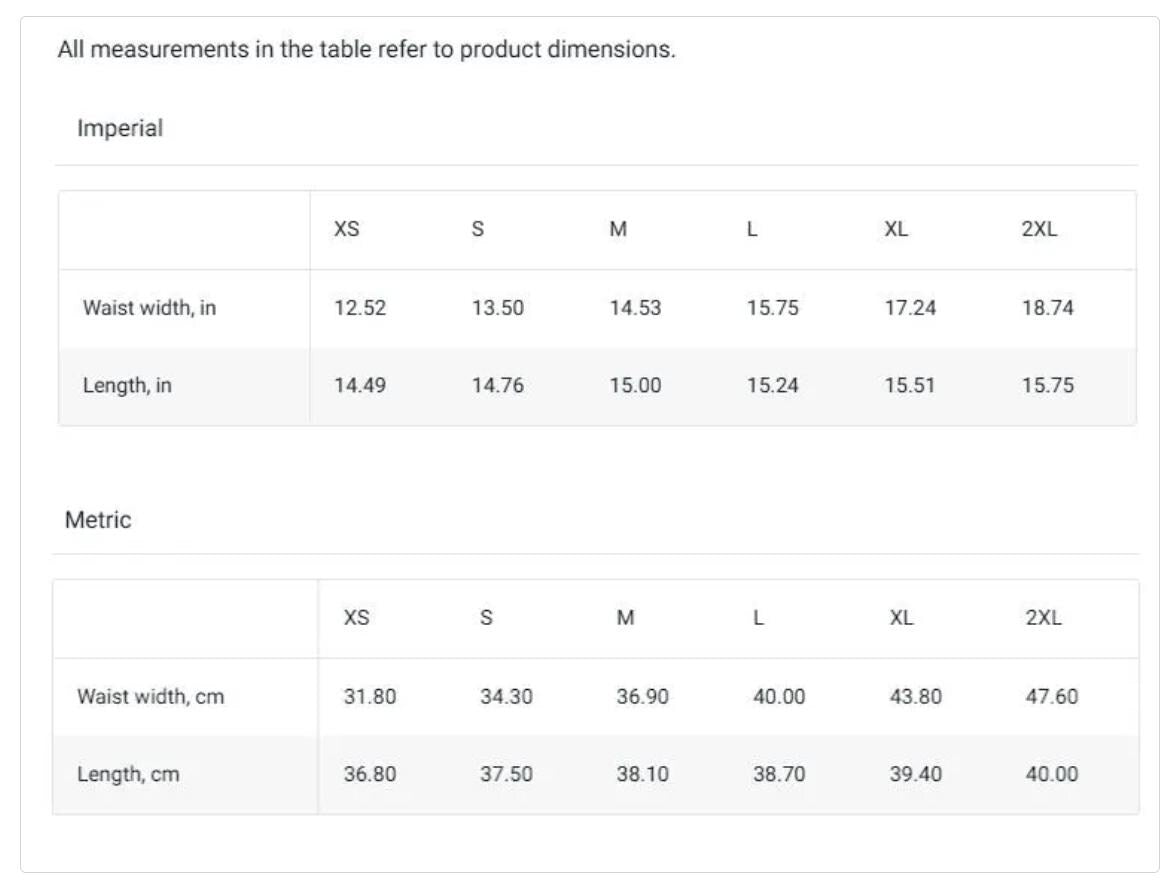Screen dimensions: 1169x880
Task: Click the 'Length, cm' row label
Action: pyautogui.click(x=128, y=775)
